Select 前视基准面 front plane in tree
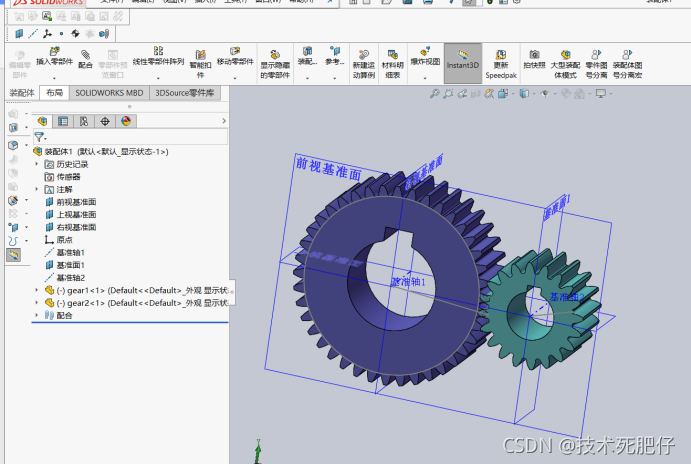Image resolution: width=691 pixels, height=464 pixels. pyautogui.click(x=71, y=202)
